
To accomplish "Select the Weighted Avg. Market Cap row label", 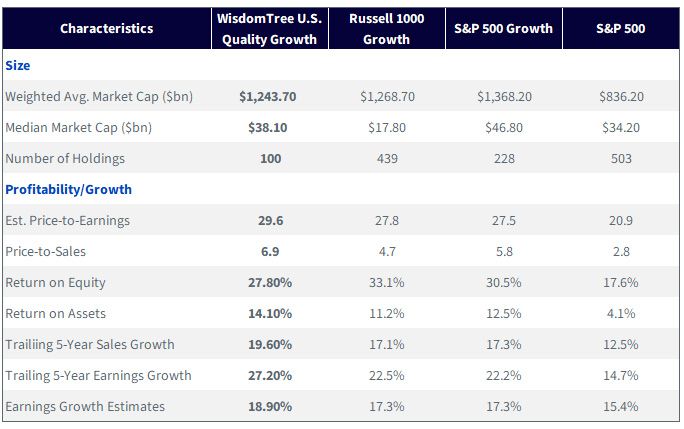I will pos(99,96).
